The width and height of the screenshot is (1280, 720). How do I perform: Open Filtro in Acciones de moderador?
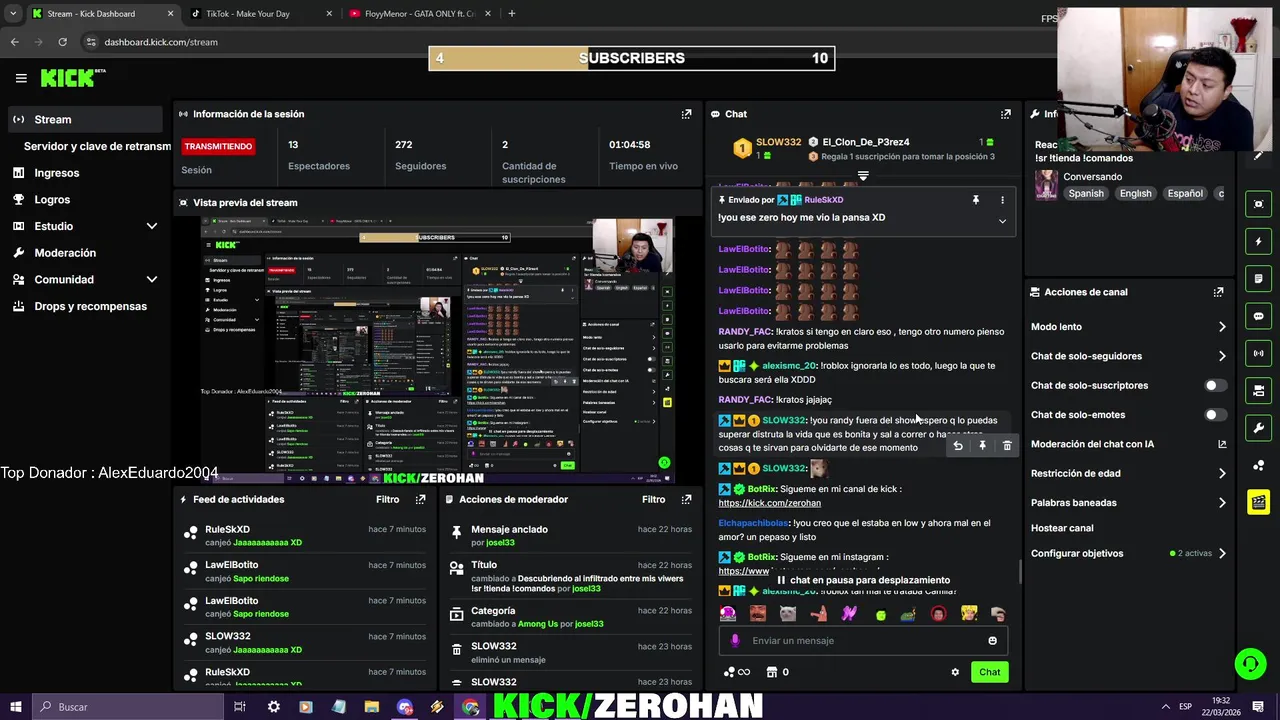653,499
